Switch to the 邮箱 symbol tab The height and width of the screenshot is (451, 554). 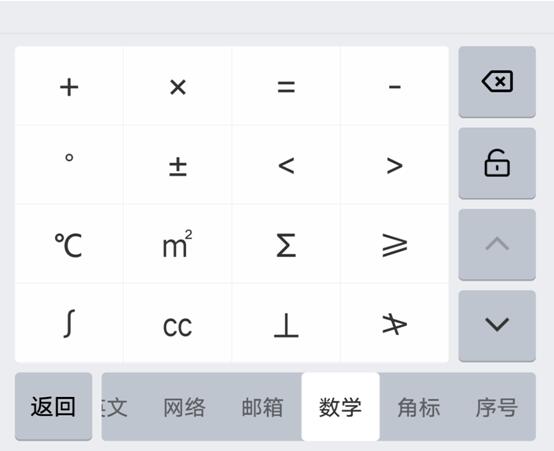[262, 407]
